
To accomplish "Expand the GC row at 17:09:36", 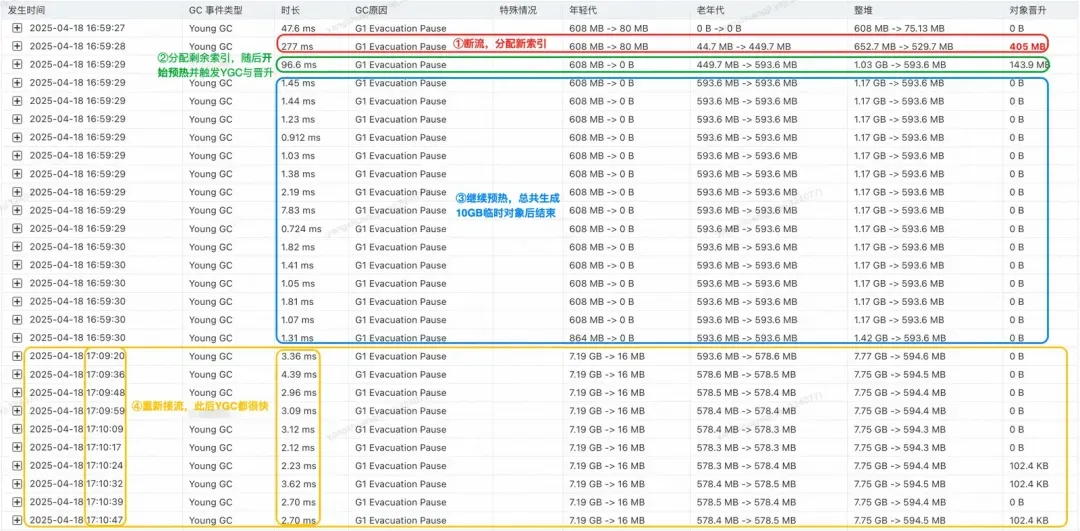I will point(17,375).
